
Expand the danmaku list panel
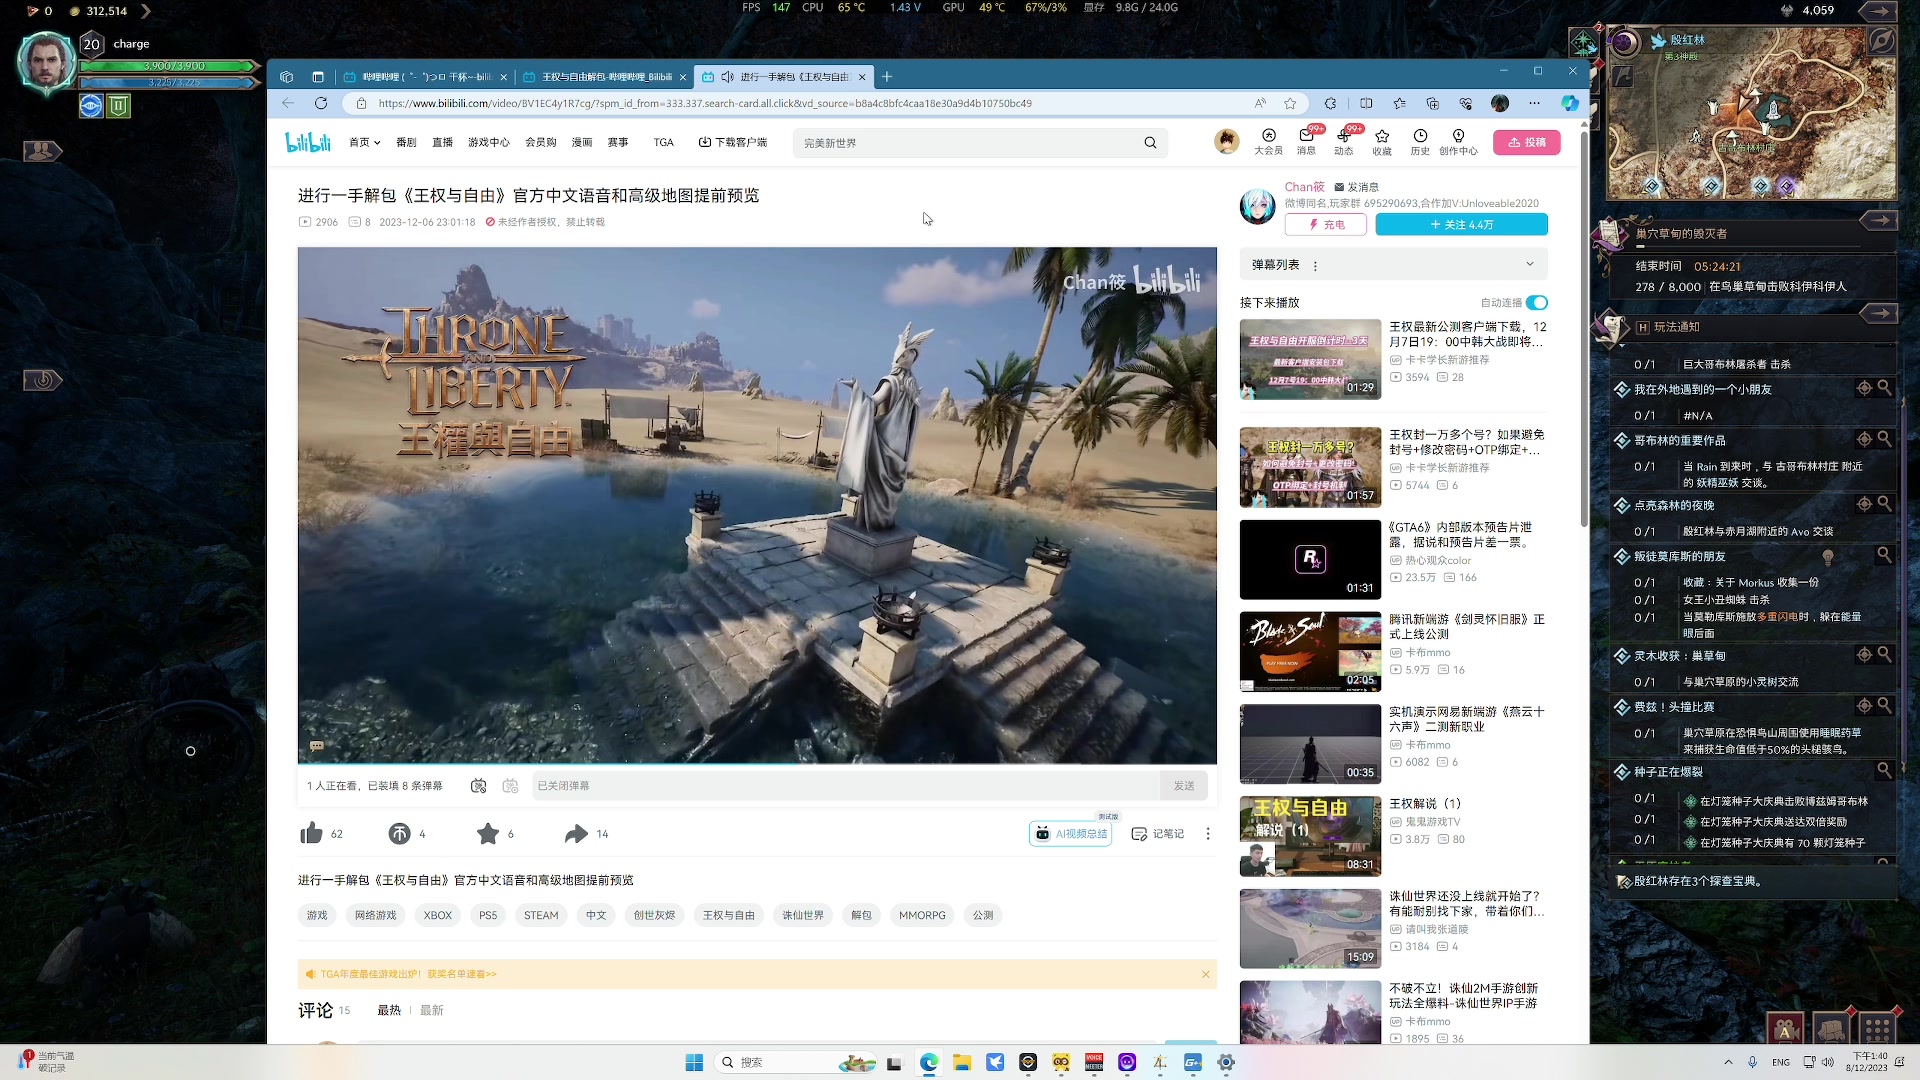[1529, 264]
